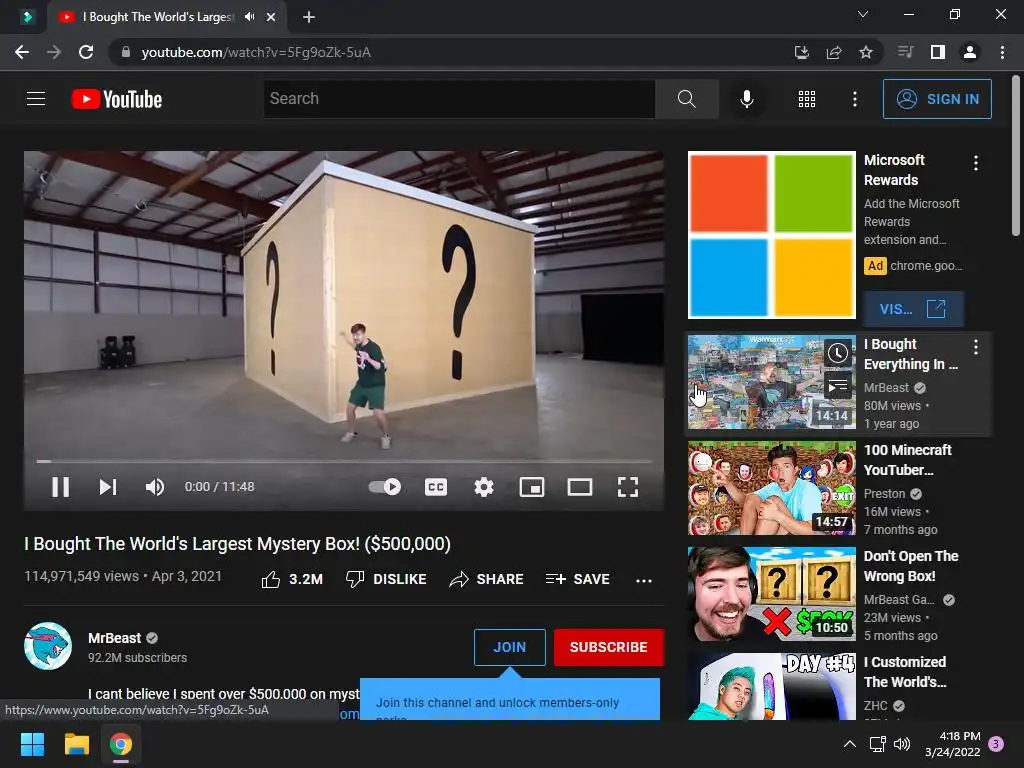This screenshot has width=1024, height=768.
Task: Click the ad VISIT button
Action: tap(913, 309)
